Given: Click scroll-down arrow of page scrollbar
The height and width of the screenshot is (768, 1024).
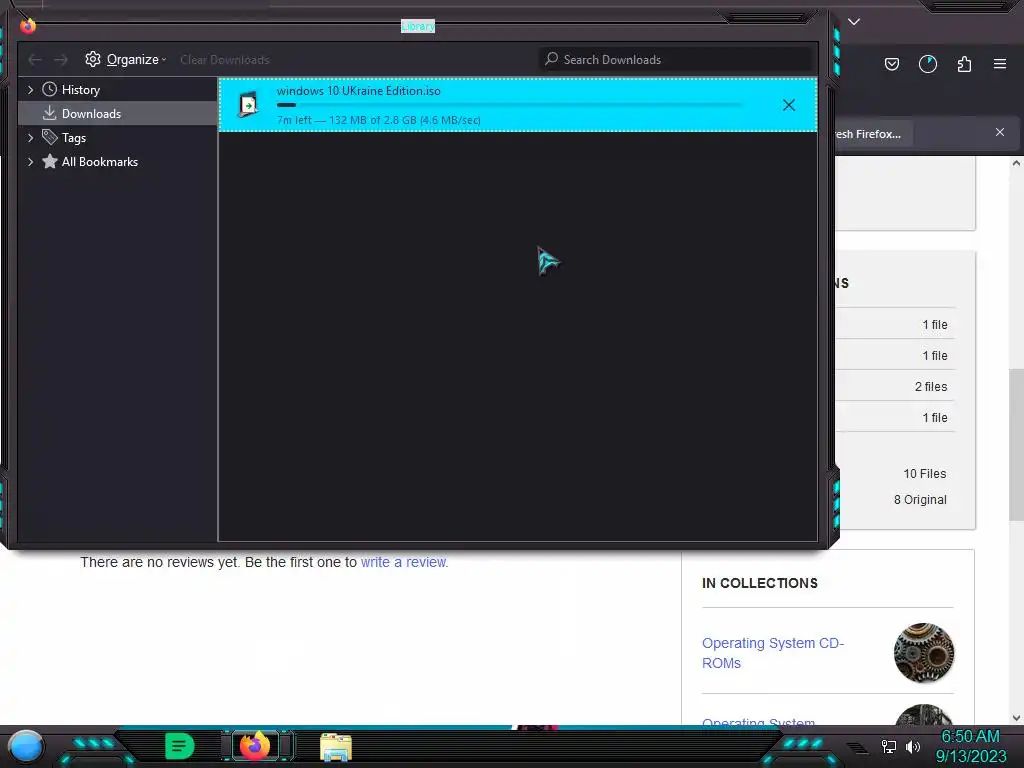Looking at the screenshot, I should pos(1016,718).
